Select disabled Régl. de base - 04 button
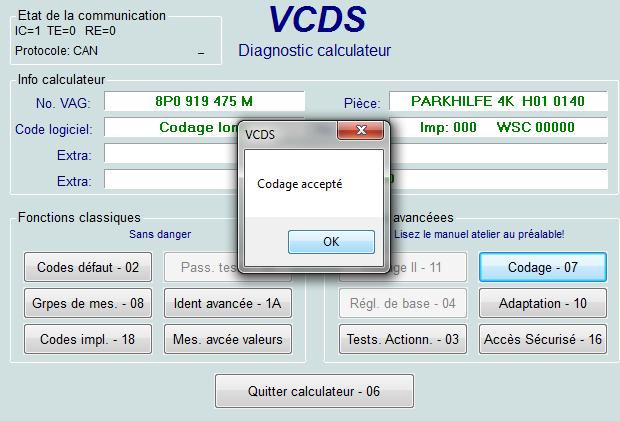620x421 pixels. point(403,303)
